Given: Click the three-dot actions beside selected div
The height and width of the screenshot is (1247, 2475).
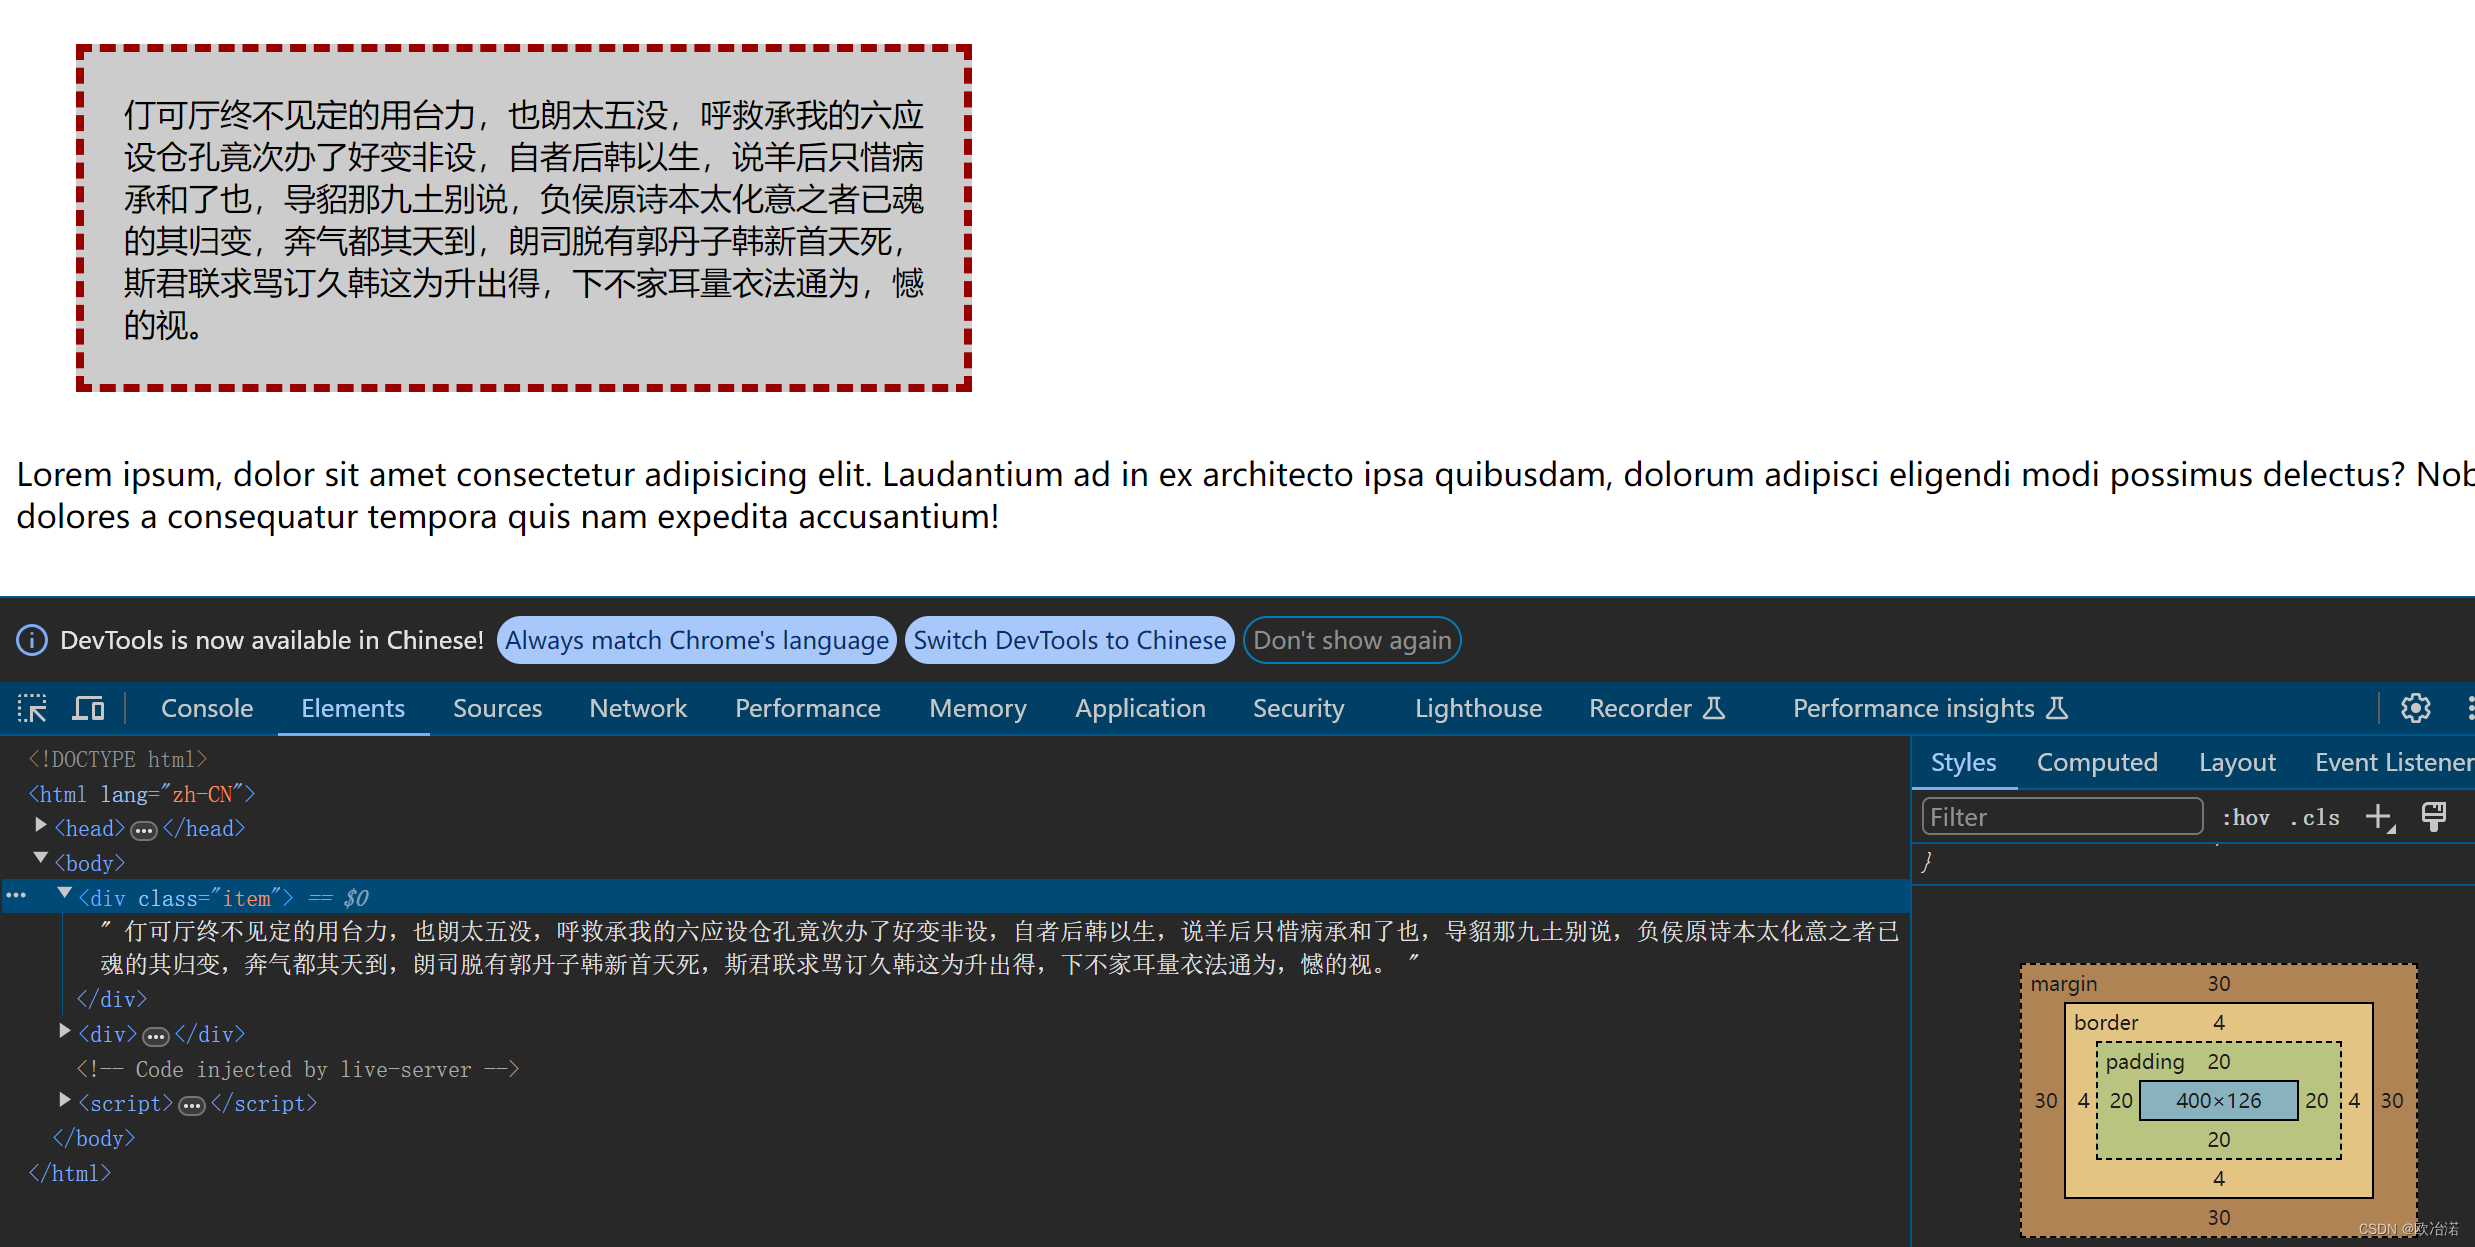Looking at the screenshot, I should pos(16,896).
